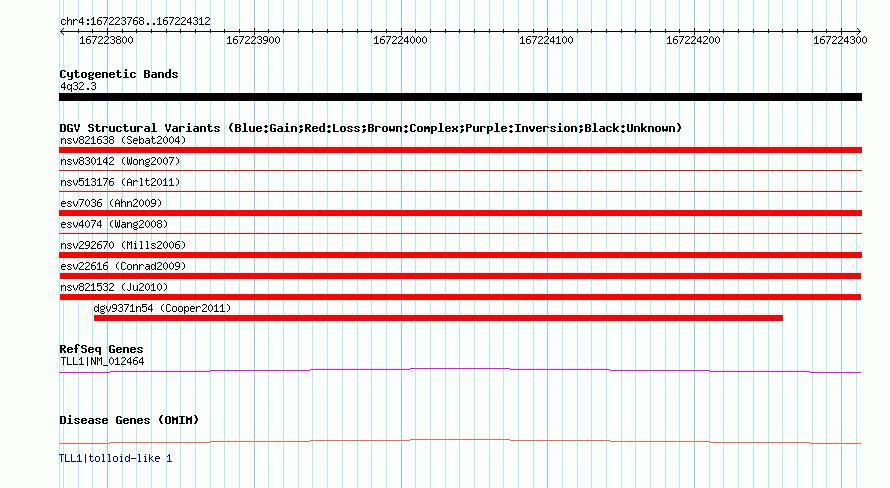
Task: Open variant nsv821638 (Sebat2004) label
Action: [123, 140]
